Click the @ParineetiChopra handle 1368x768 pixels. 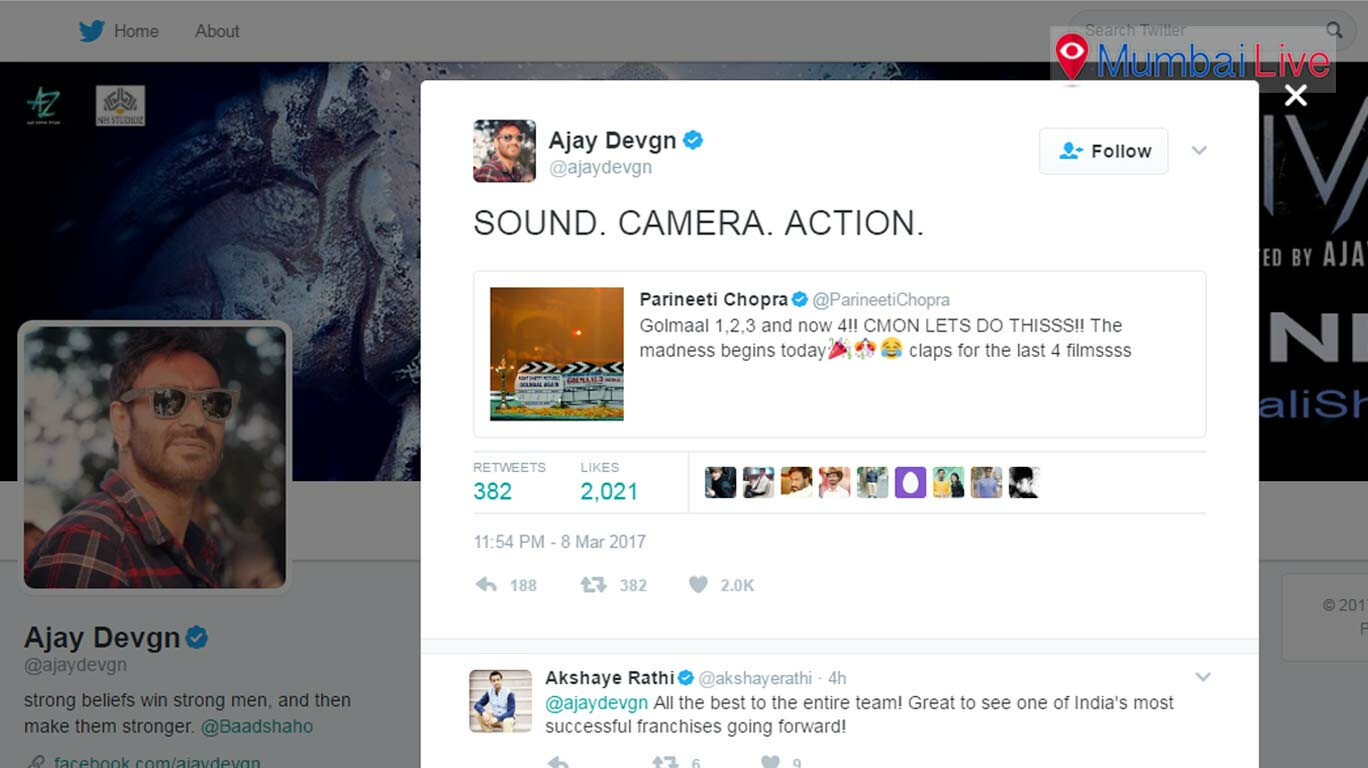(881, 299)
